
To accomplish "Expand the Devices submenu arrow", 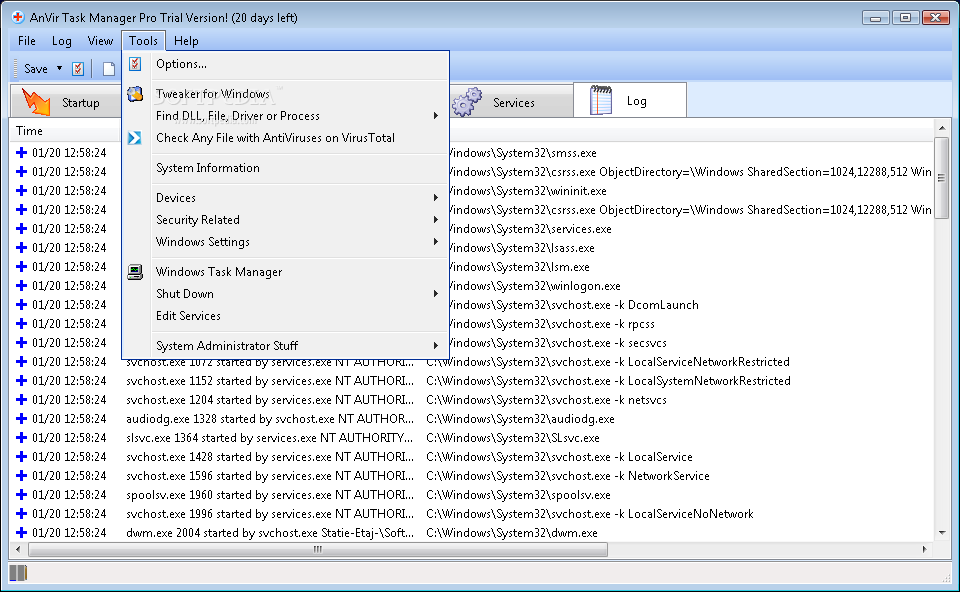I will (x=435, y=198).
